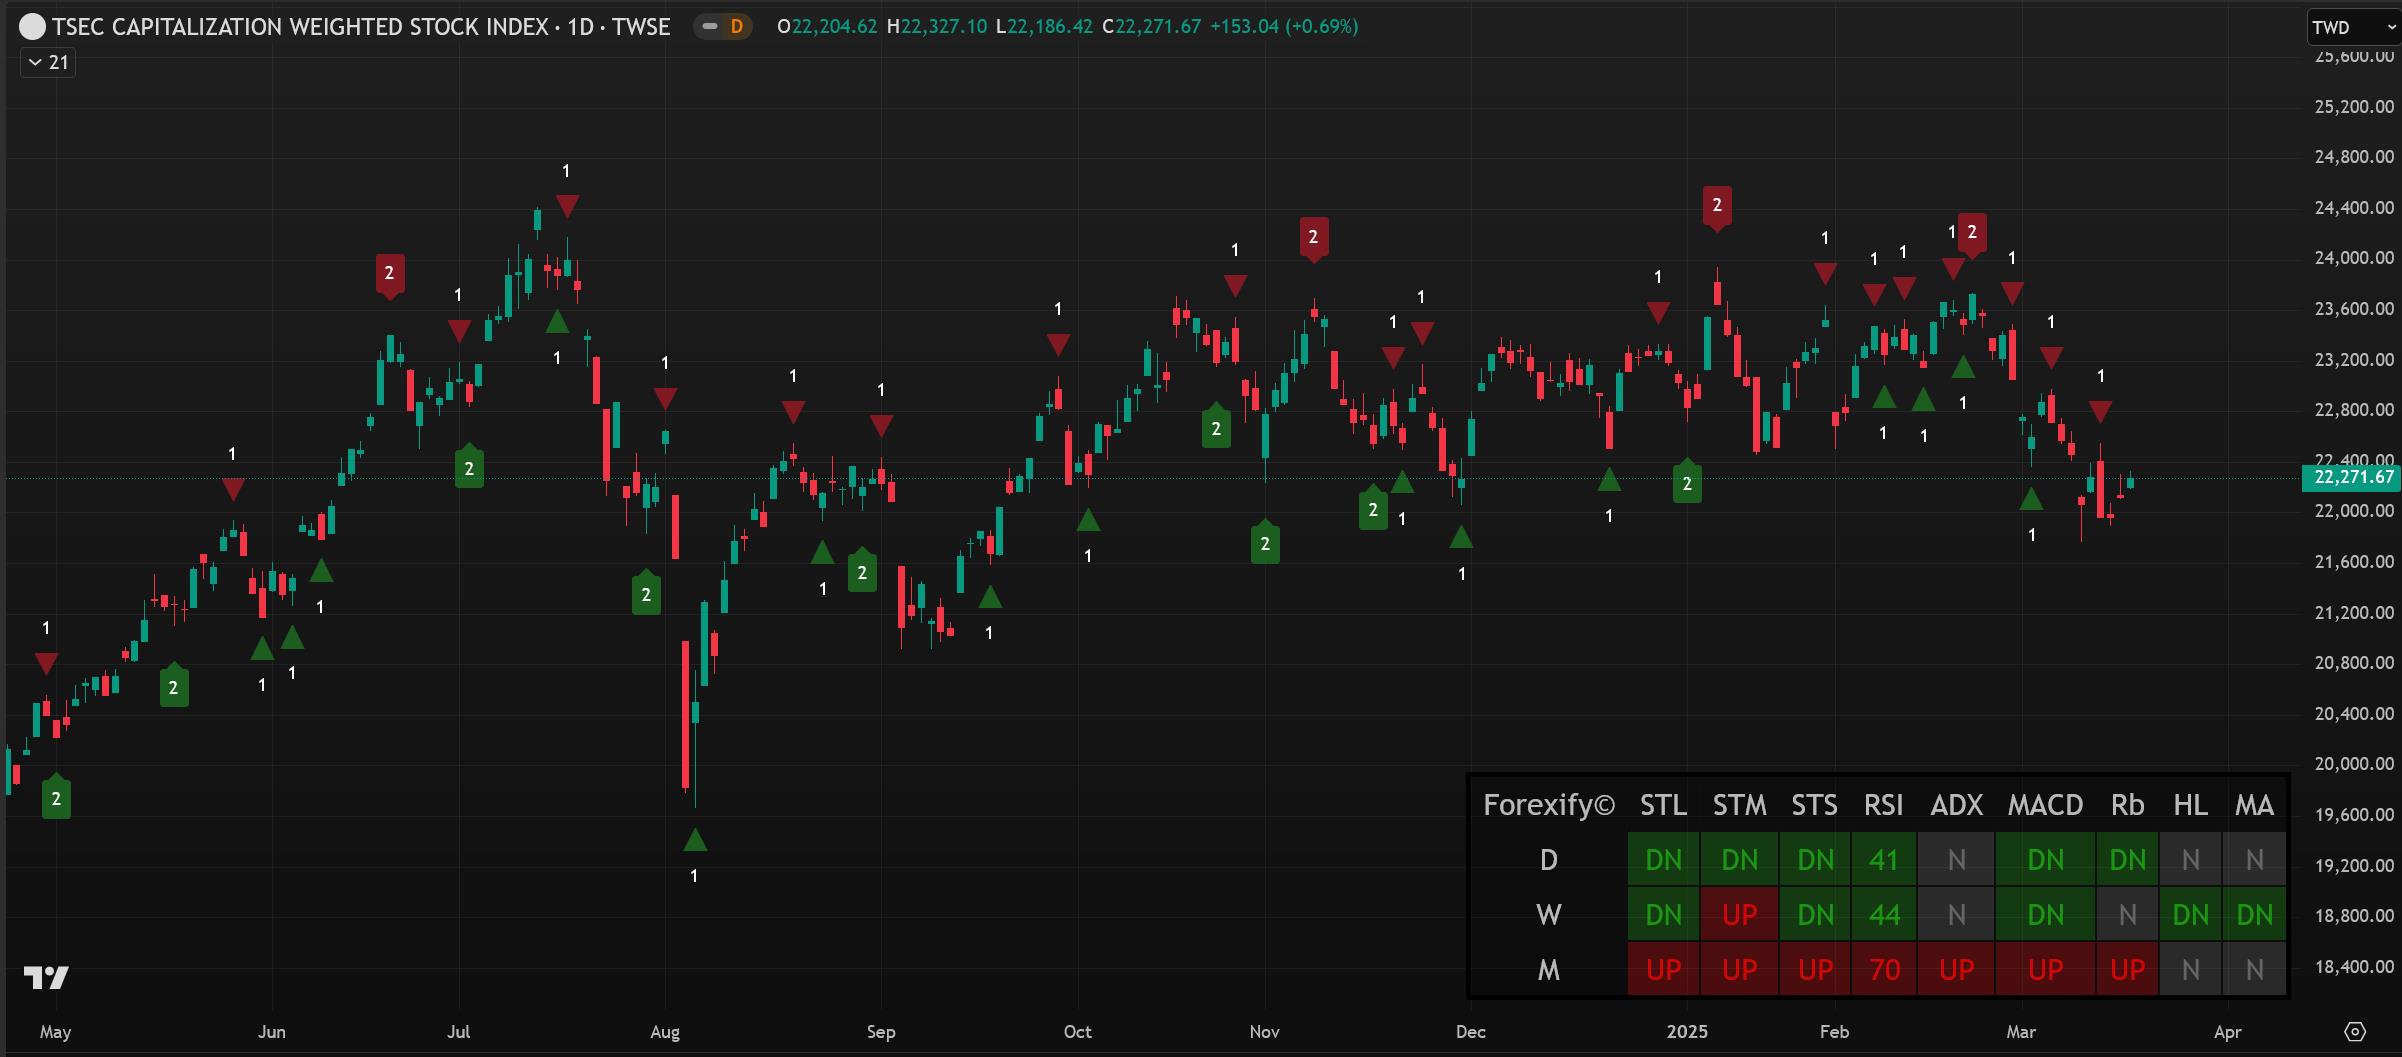Click the Apr label on the time axis
Screen dimensions: 2402x1057
tap(2227, 1031)
